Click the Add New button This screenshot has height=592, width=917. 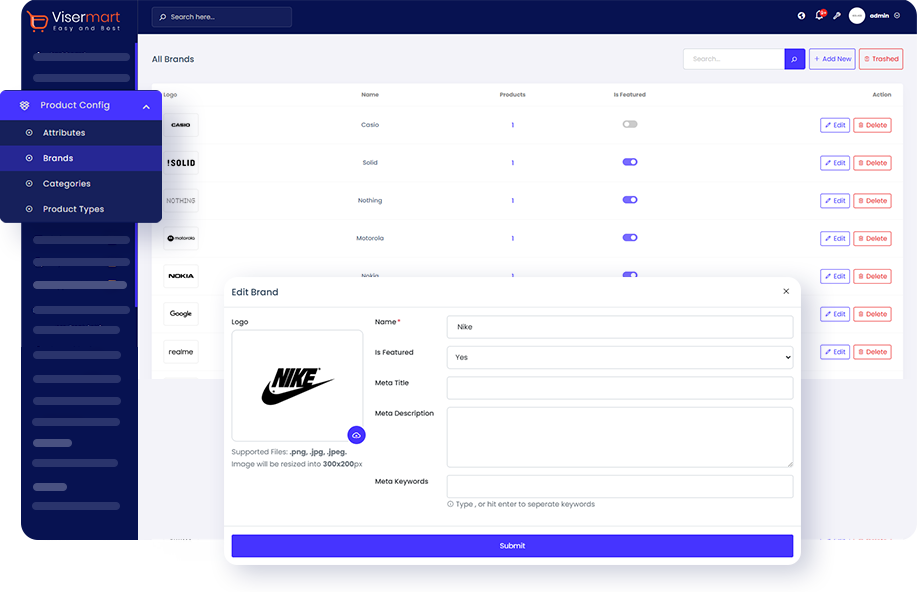pyautogui.click(x=832, y=59)
